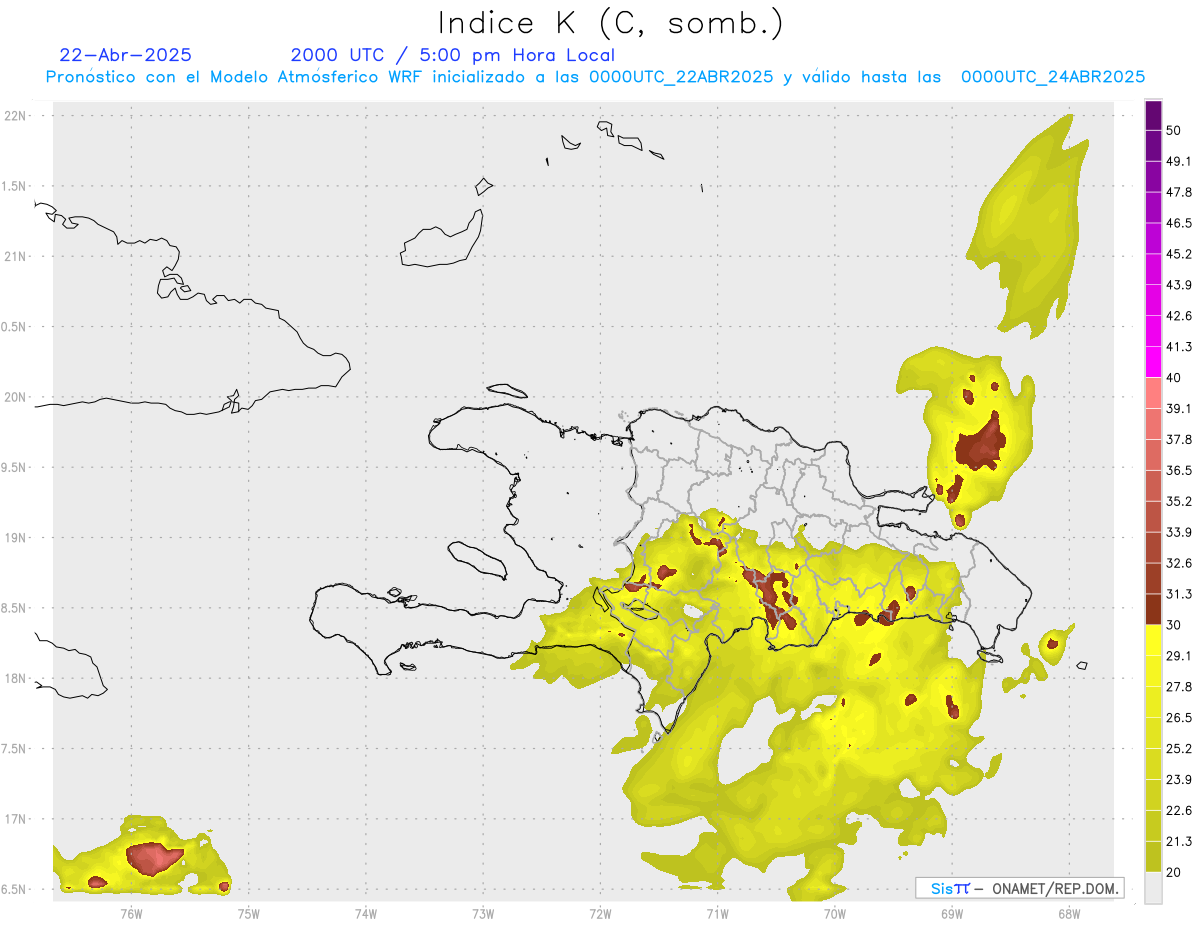
Task: Click the colorbar value "21.3"
Action: [1179, 842]
